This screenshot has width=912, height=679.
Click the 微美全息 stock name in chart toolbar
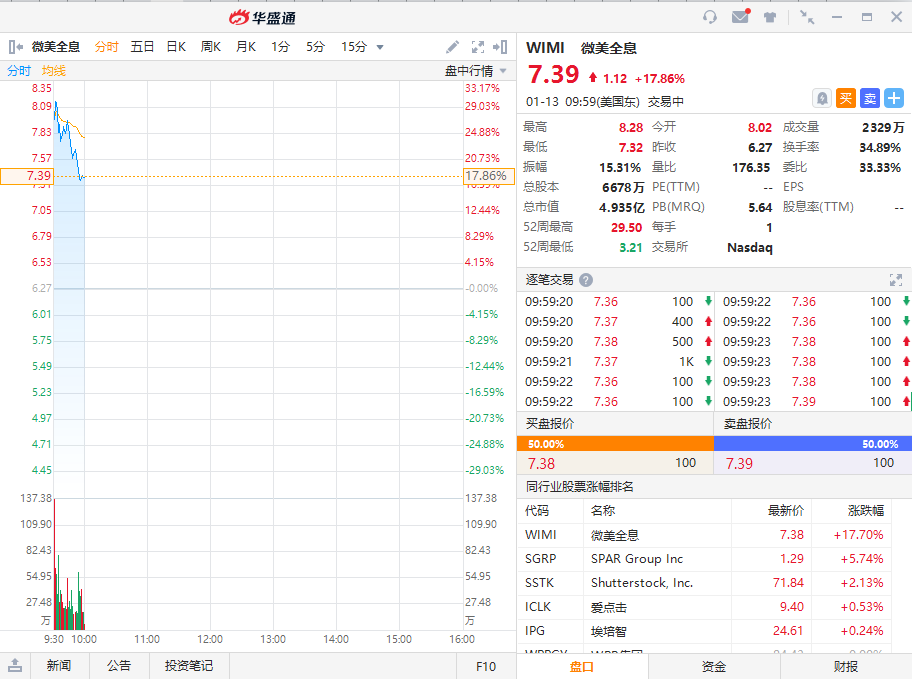[55, 47]
